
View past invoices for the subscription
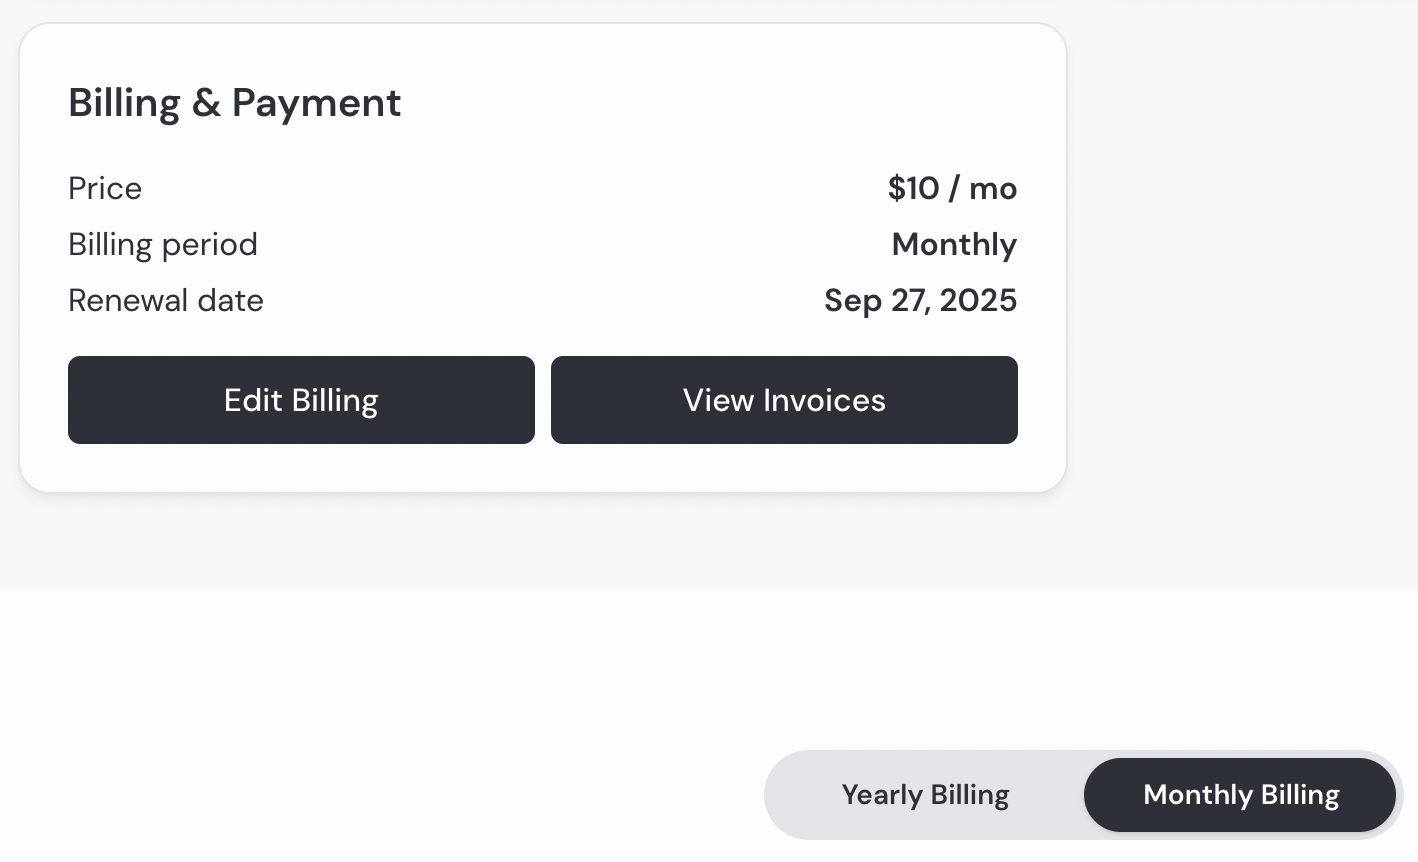(784, 400)
